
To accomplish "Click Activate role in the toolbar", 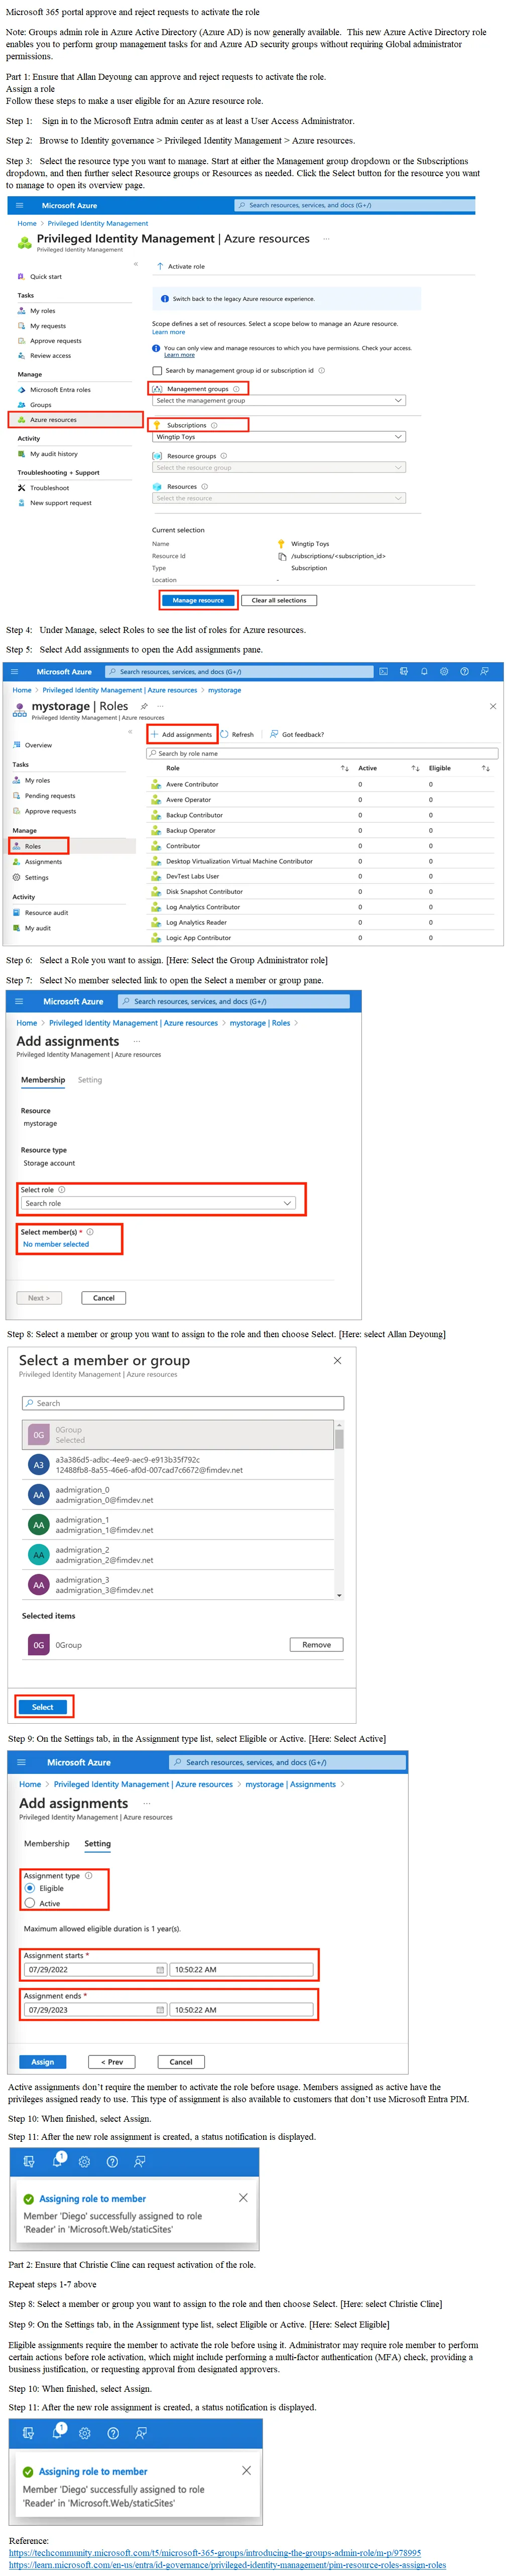I will [181, 267].
